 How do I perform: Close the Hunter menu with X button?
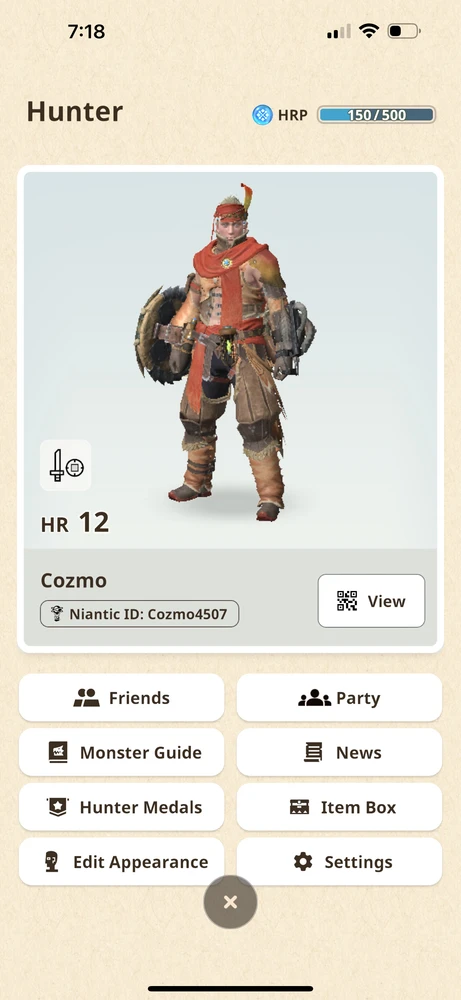click(230, 902)
